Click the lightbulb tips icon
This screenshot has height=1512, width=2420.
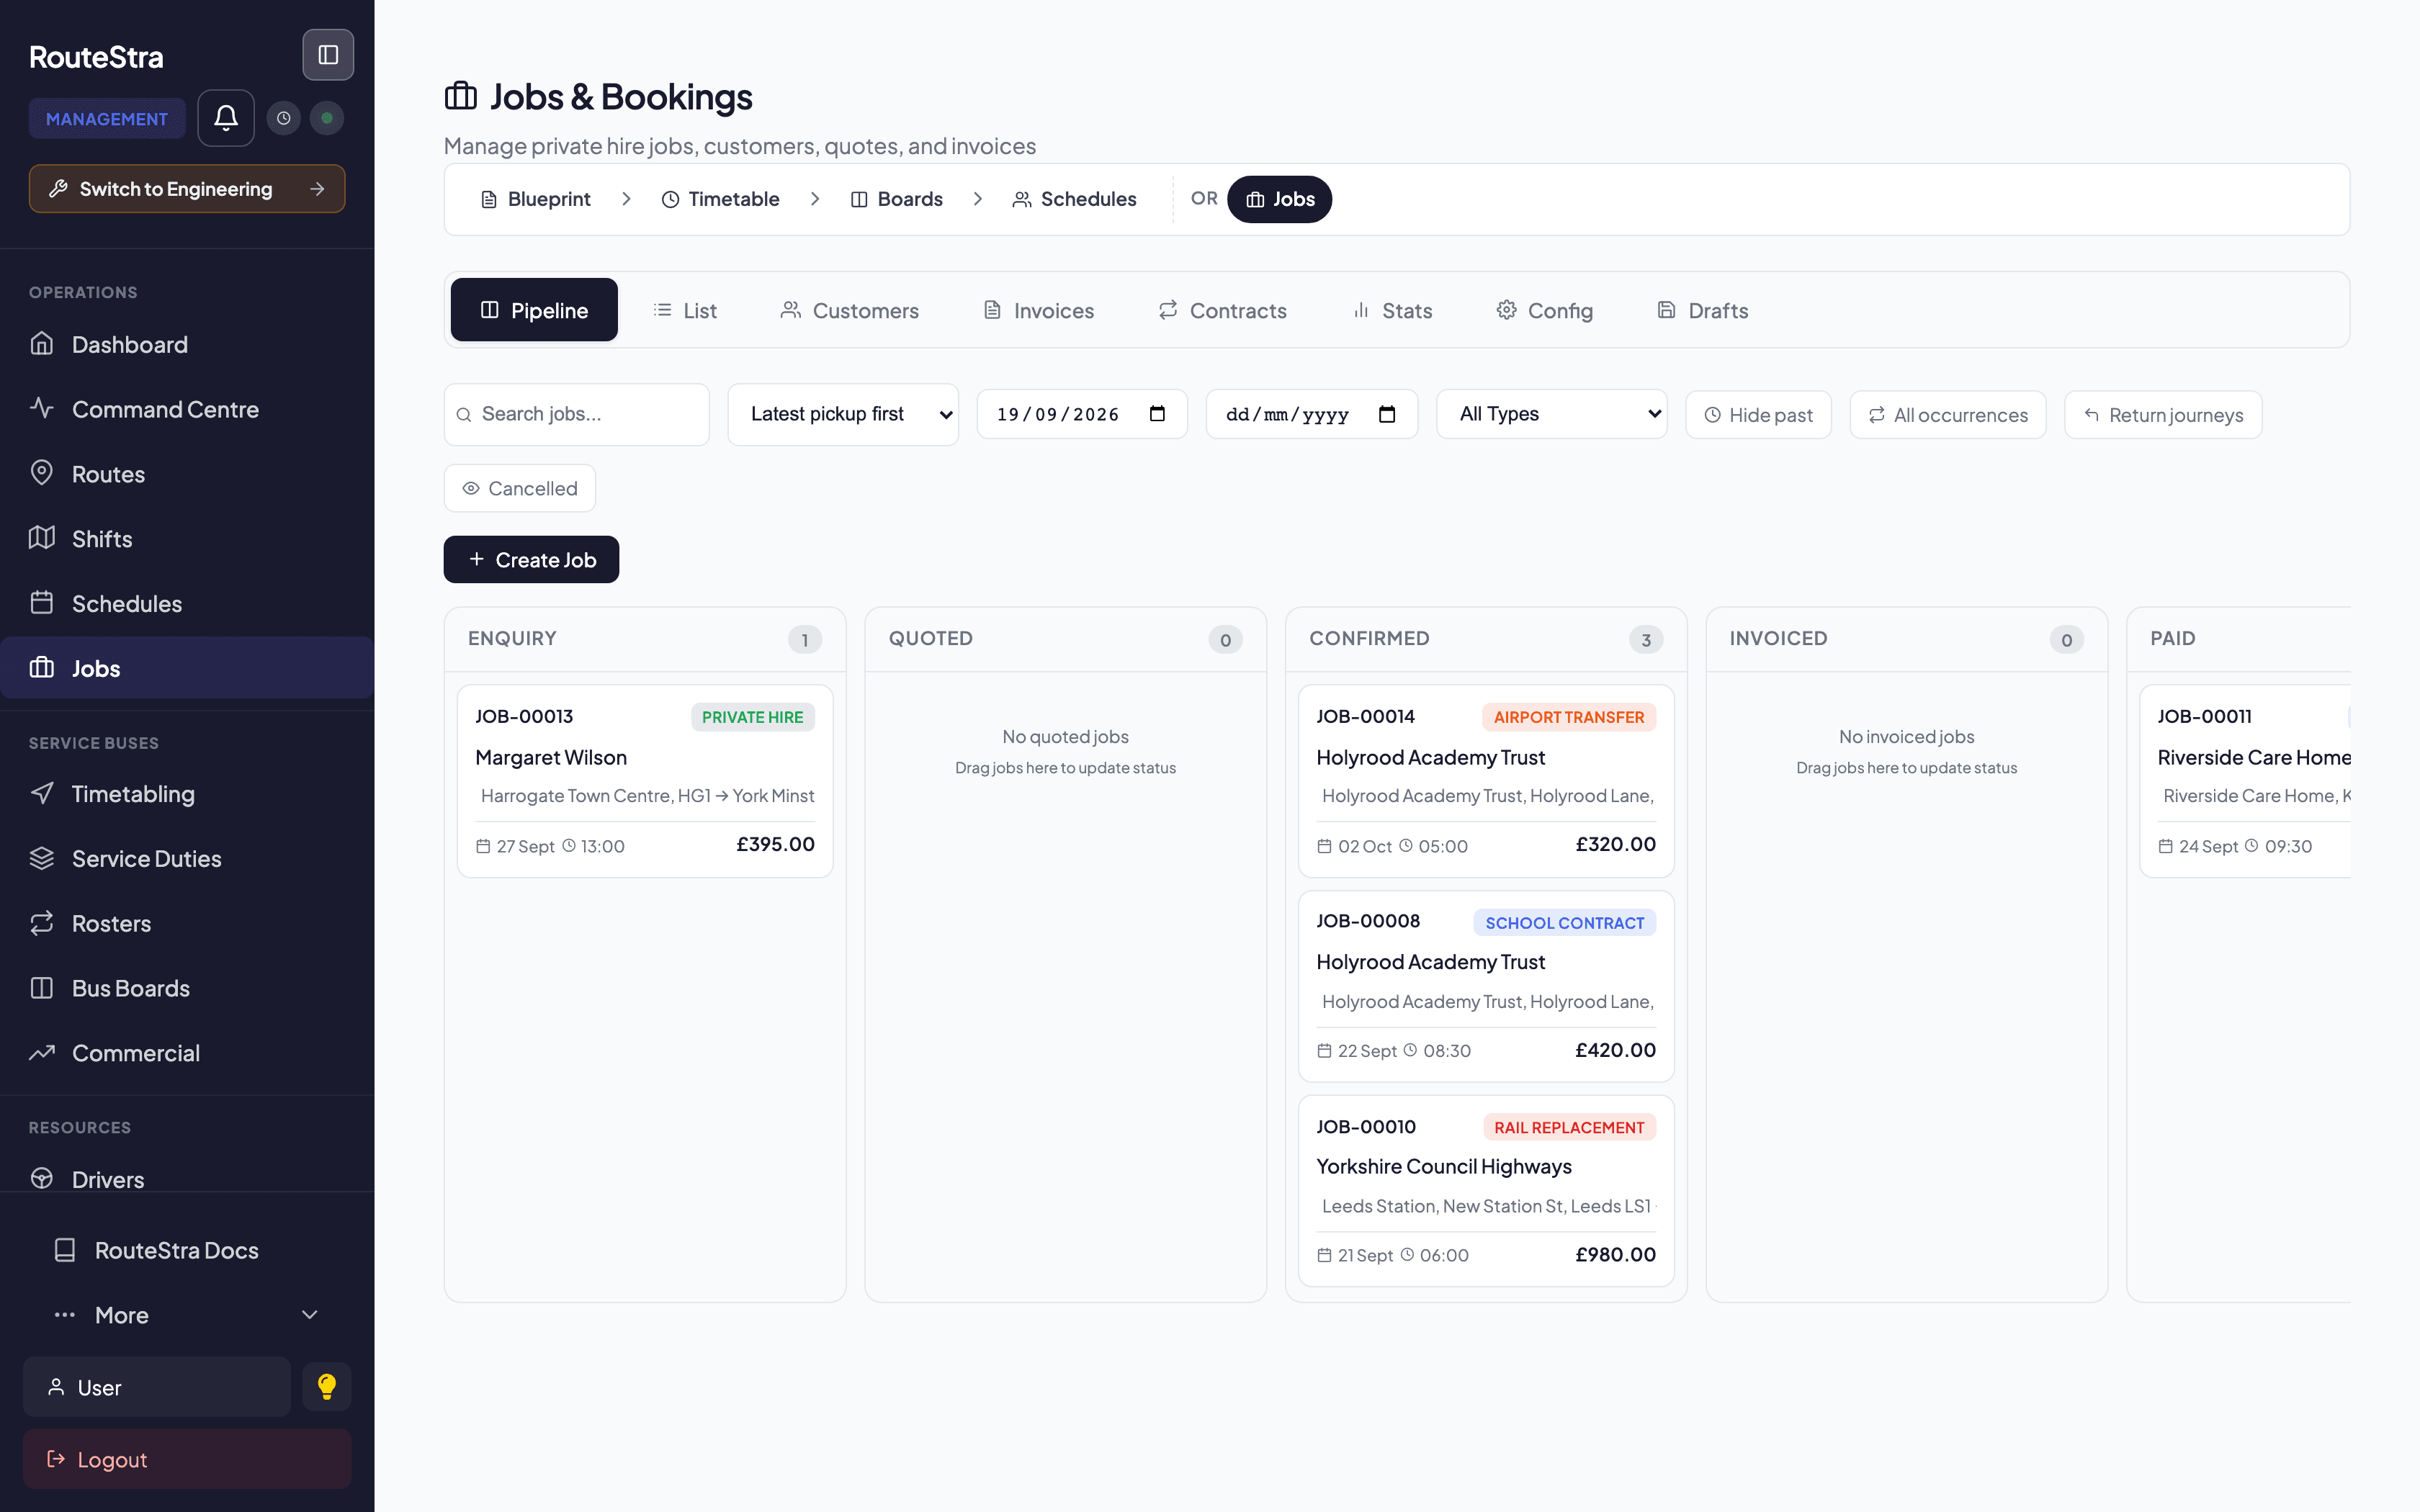click(327, 1387)
